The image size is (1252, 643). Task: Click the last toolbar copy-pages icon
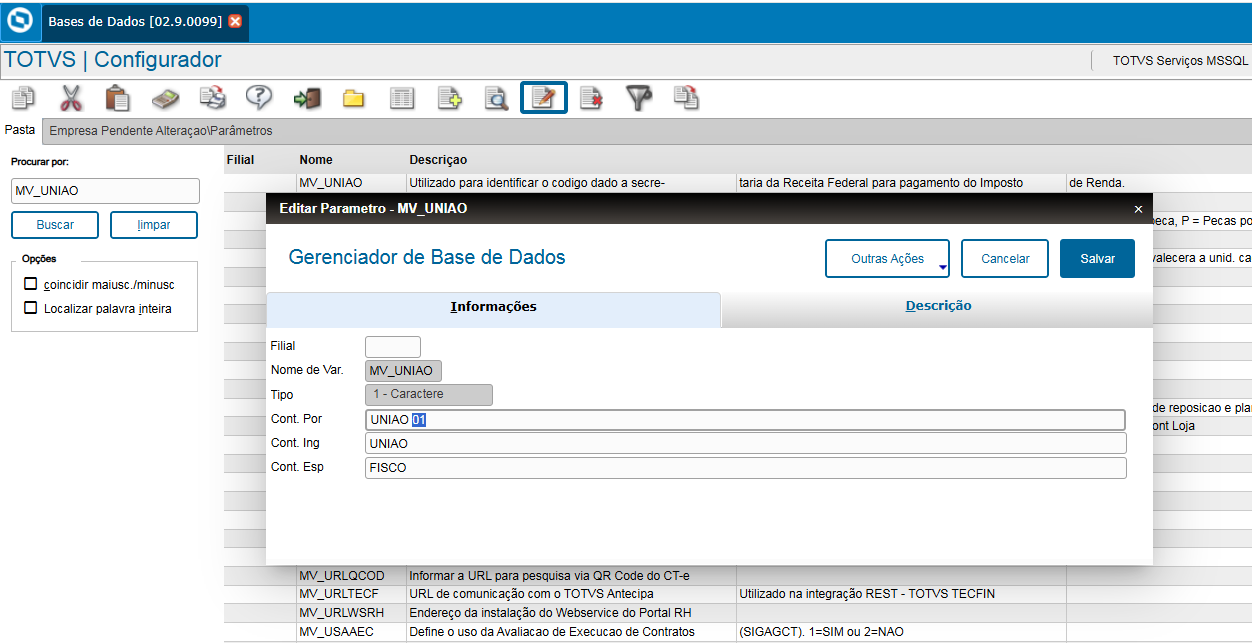[x=686, y=98]
